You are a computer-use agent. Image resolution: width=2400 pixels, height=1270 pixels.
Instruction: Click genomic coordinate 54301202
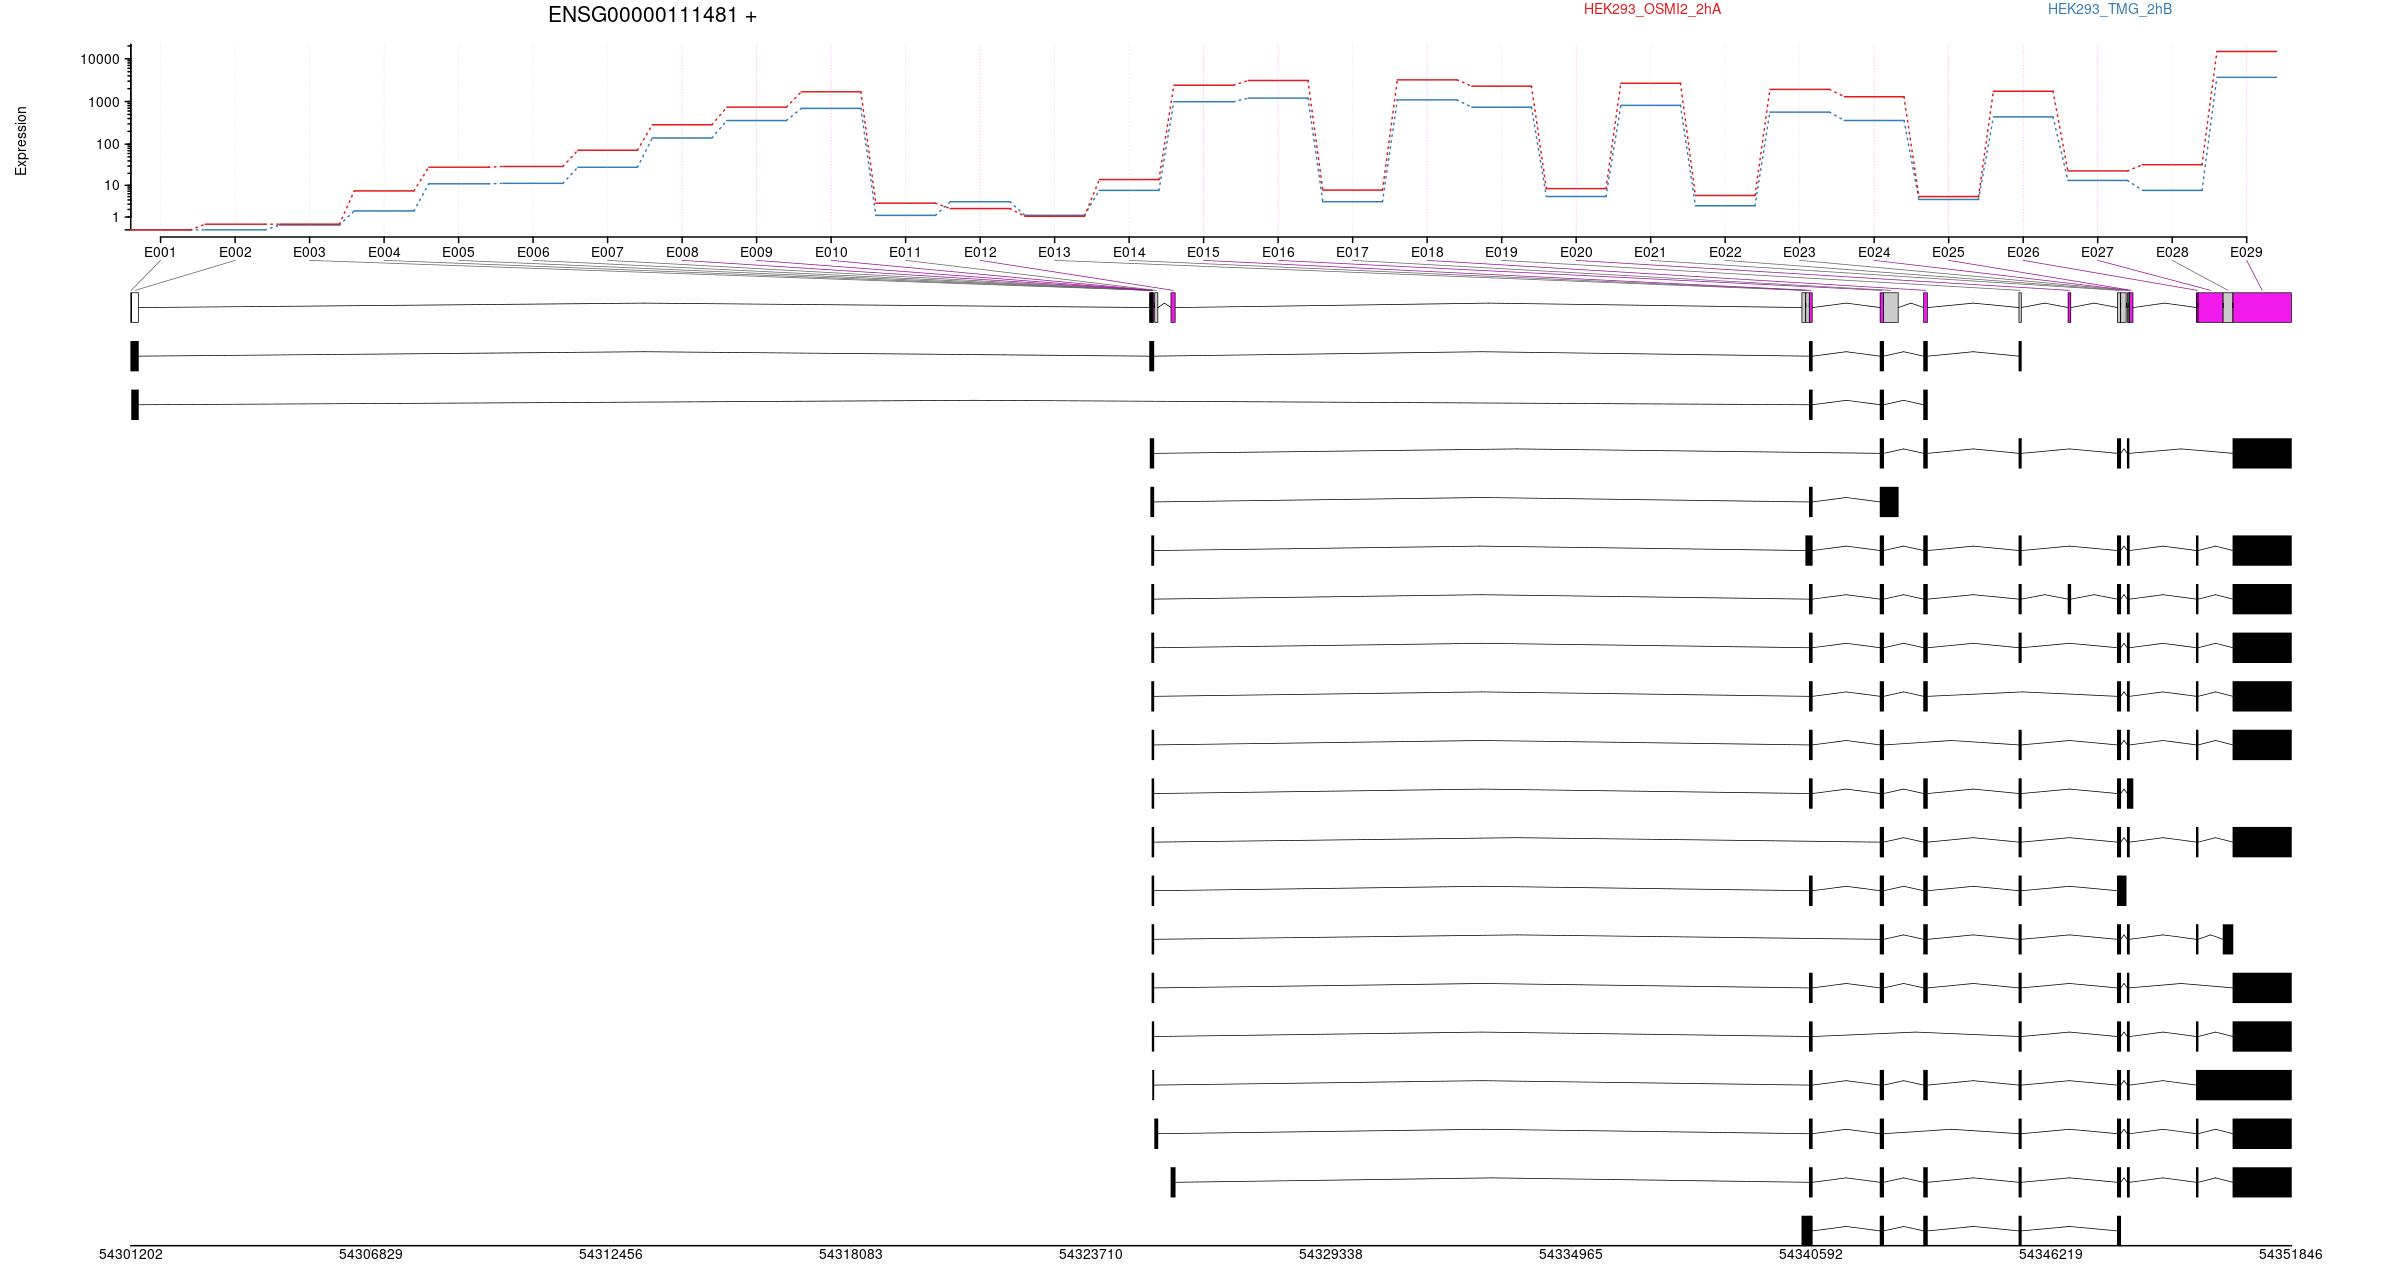(130, 1254)
